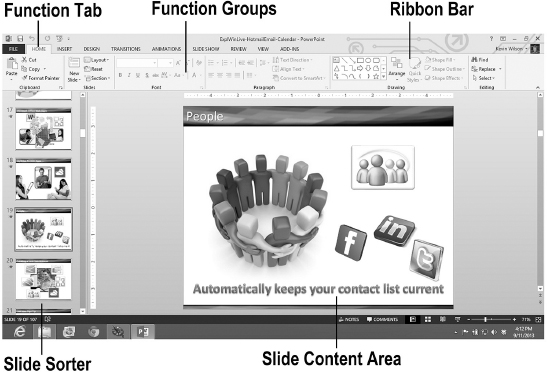Click the Reset slide button
Viewport: 547px width, 372px height.
tap(93, 69)
